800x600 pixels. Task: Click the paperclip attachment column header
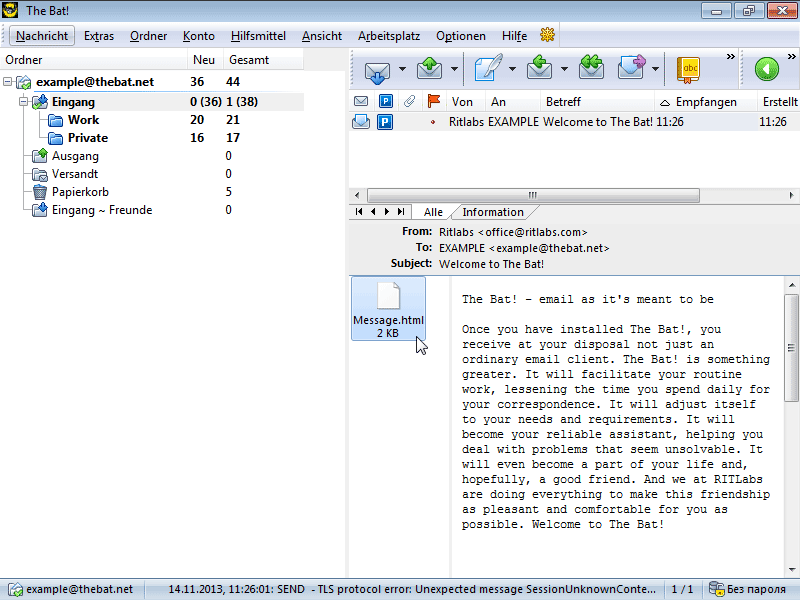click(412, 100)
